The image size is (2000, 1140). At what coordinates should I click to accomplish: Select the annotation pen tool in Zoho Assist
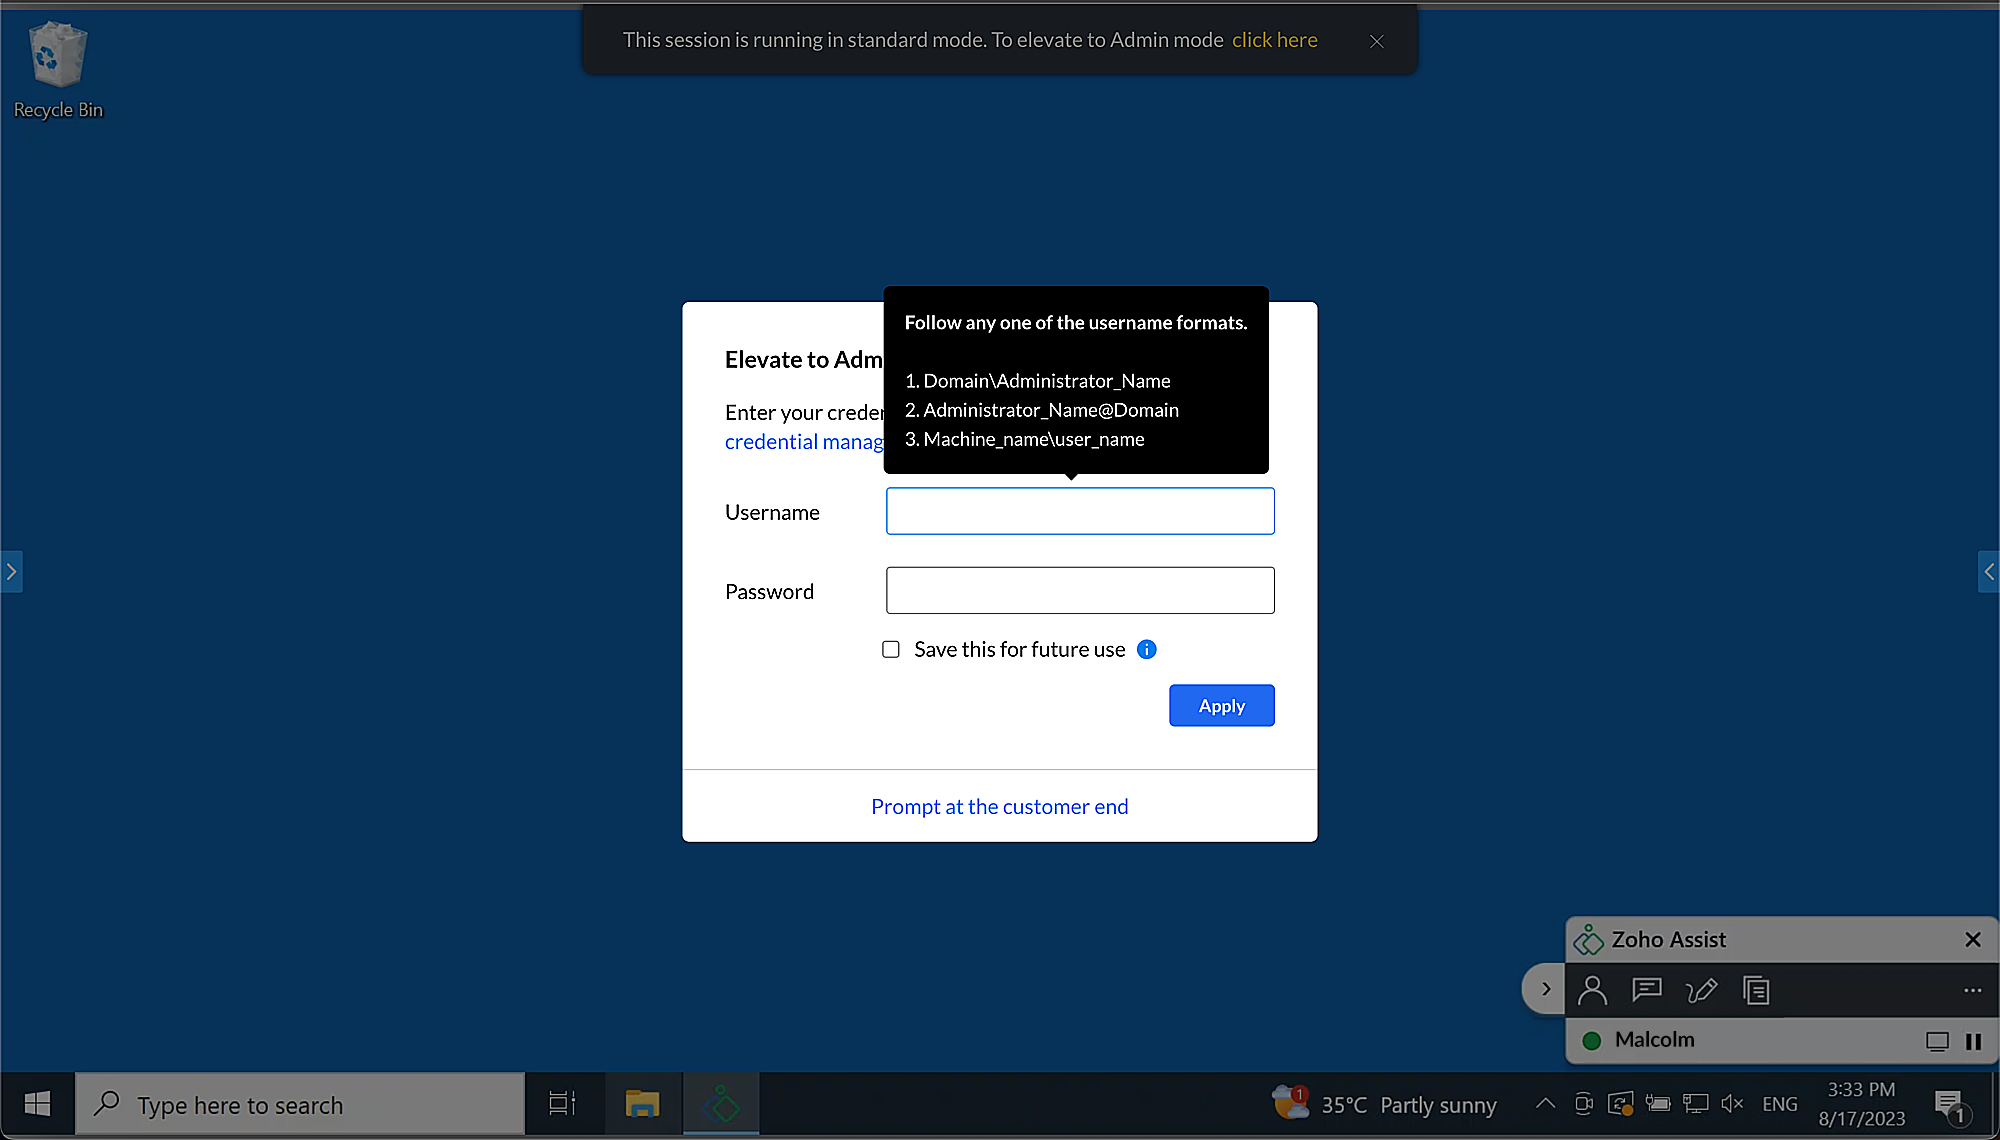coord(1701,990)
